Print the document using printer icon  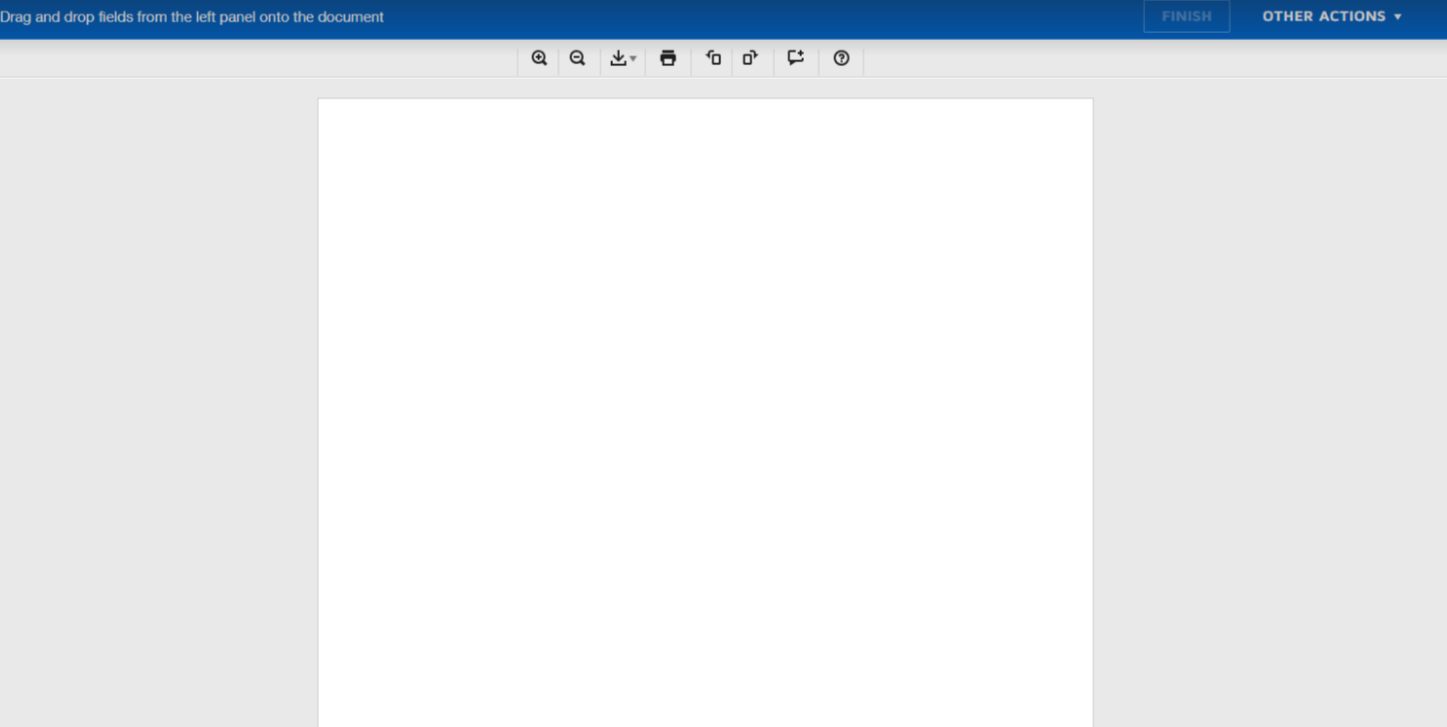[x=668, y=58]
